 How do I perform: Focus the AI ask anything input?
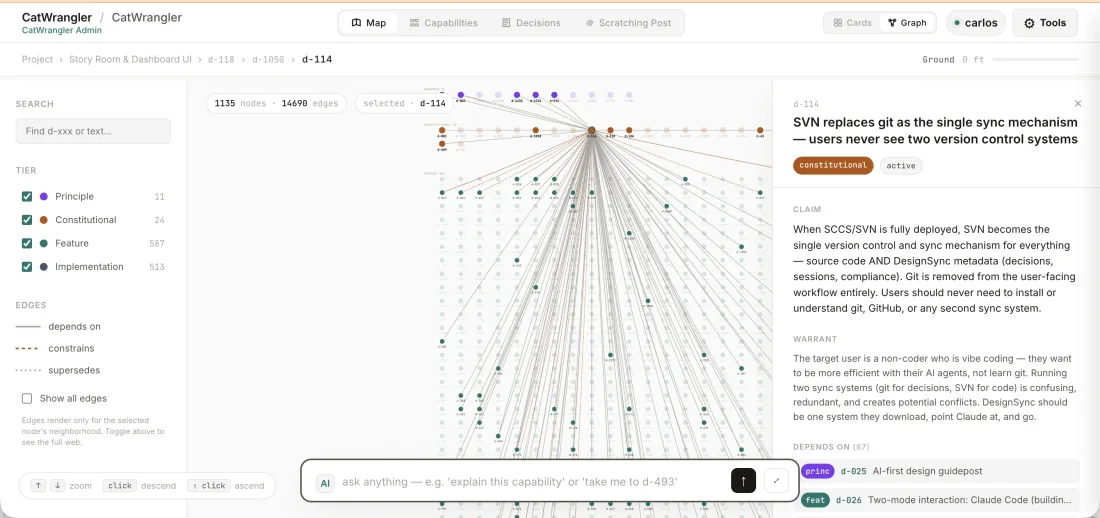[533, 482]
